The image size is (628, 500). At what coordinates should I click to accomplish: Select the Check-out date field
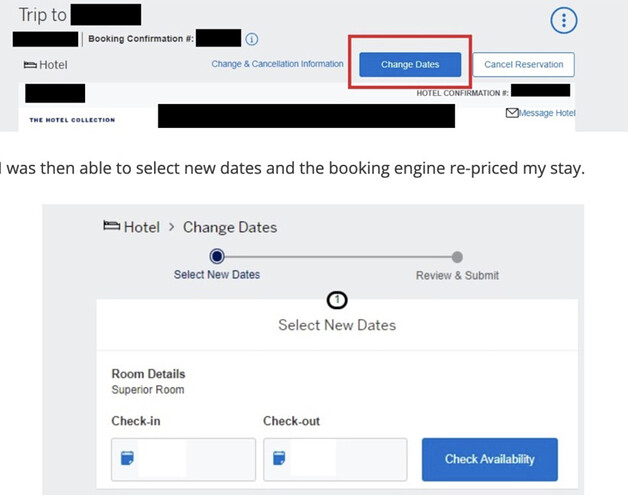335,459
